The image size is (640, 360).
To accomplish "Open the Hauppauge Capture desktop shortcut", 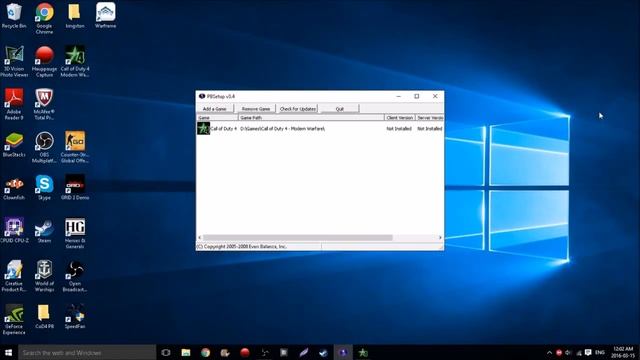I will tap(44, 61).
